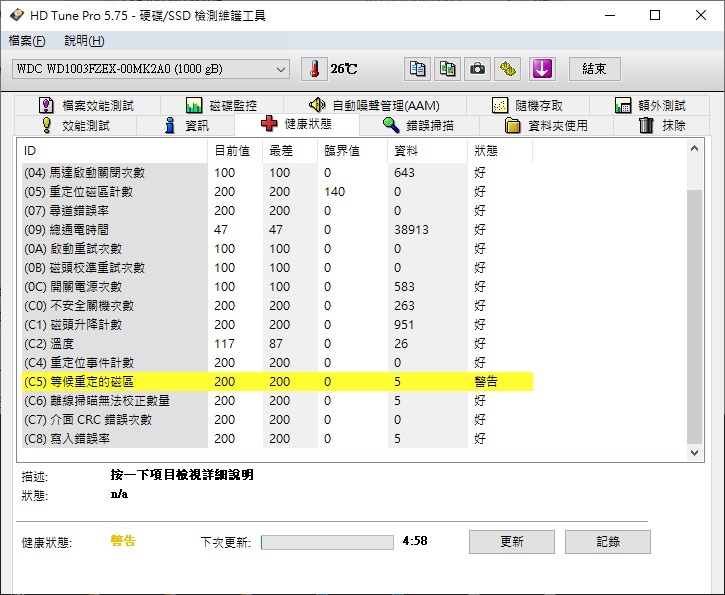Image resolution: width=725 pixels, height=595 pixels.
Task: Select the (07) 尋道錯誤率 row
Action: pos(277,211)
